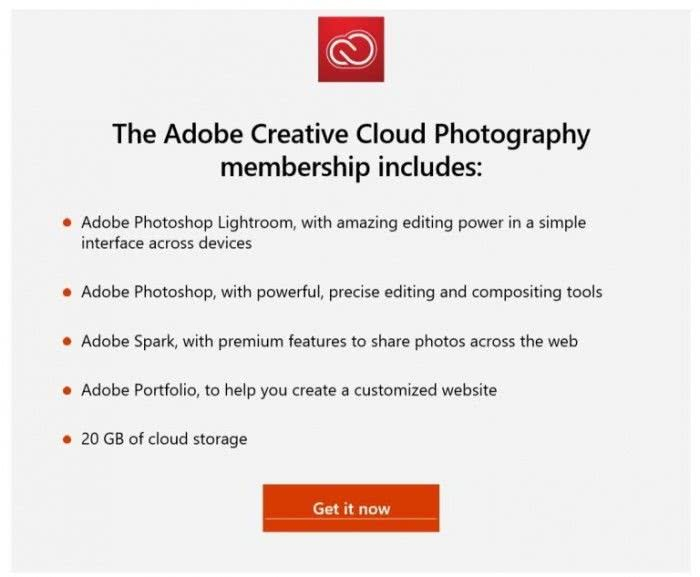
Task: Select the Adobe Photoshop compositing tools item
Action: 341,293
